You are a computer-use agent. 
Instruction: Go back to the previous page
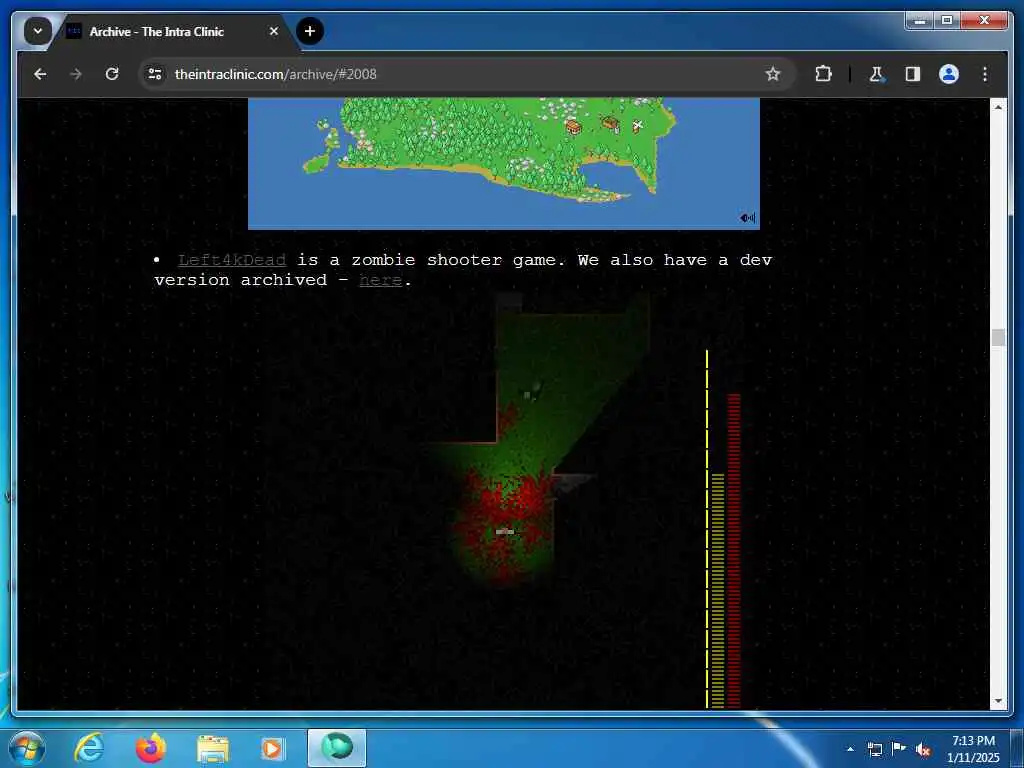(x=40, y=74)
